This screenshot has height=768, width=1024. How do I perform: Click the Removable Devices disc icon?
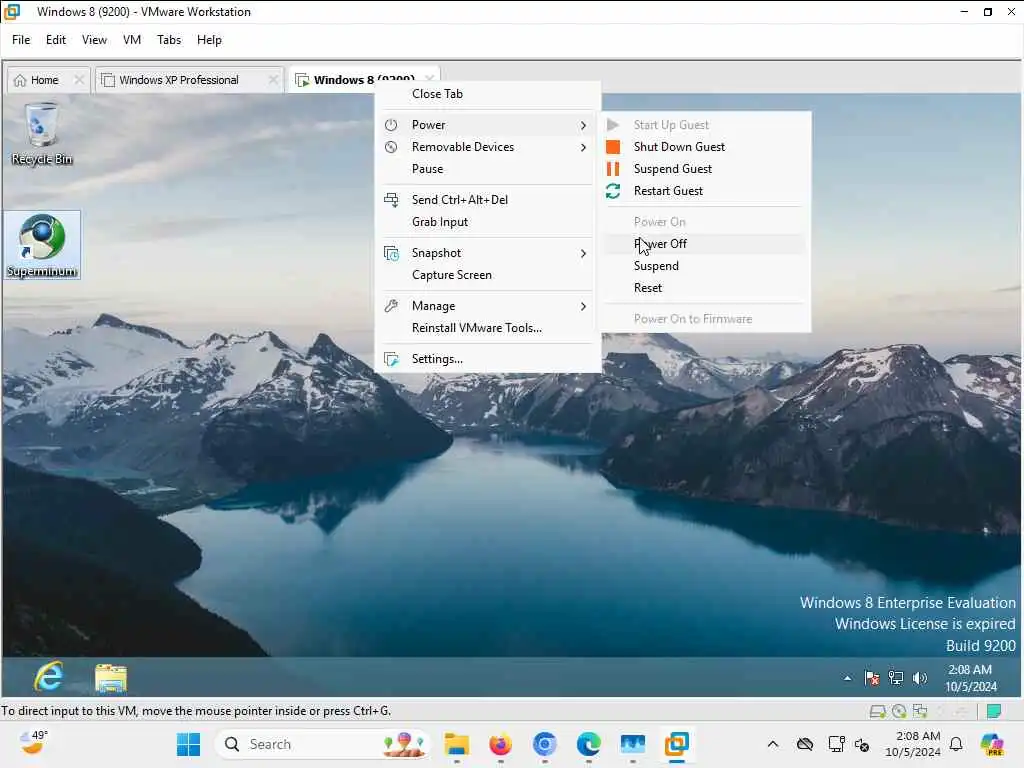[391, 147]
